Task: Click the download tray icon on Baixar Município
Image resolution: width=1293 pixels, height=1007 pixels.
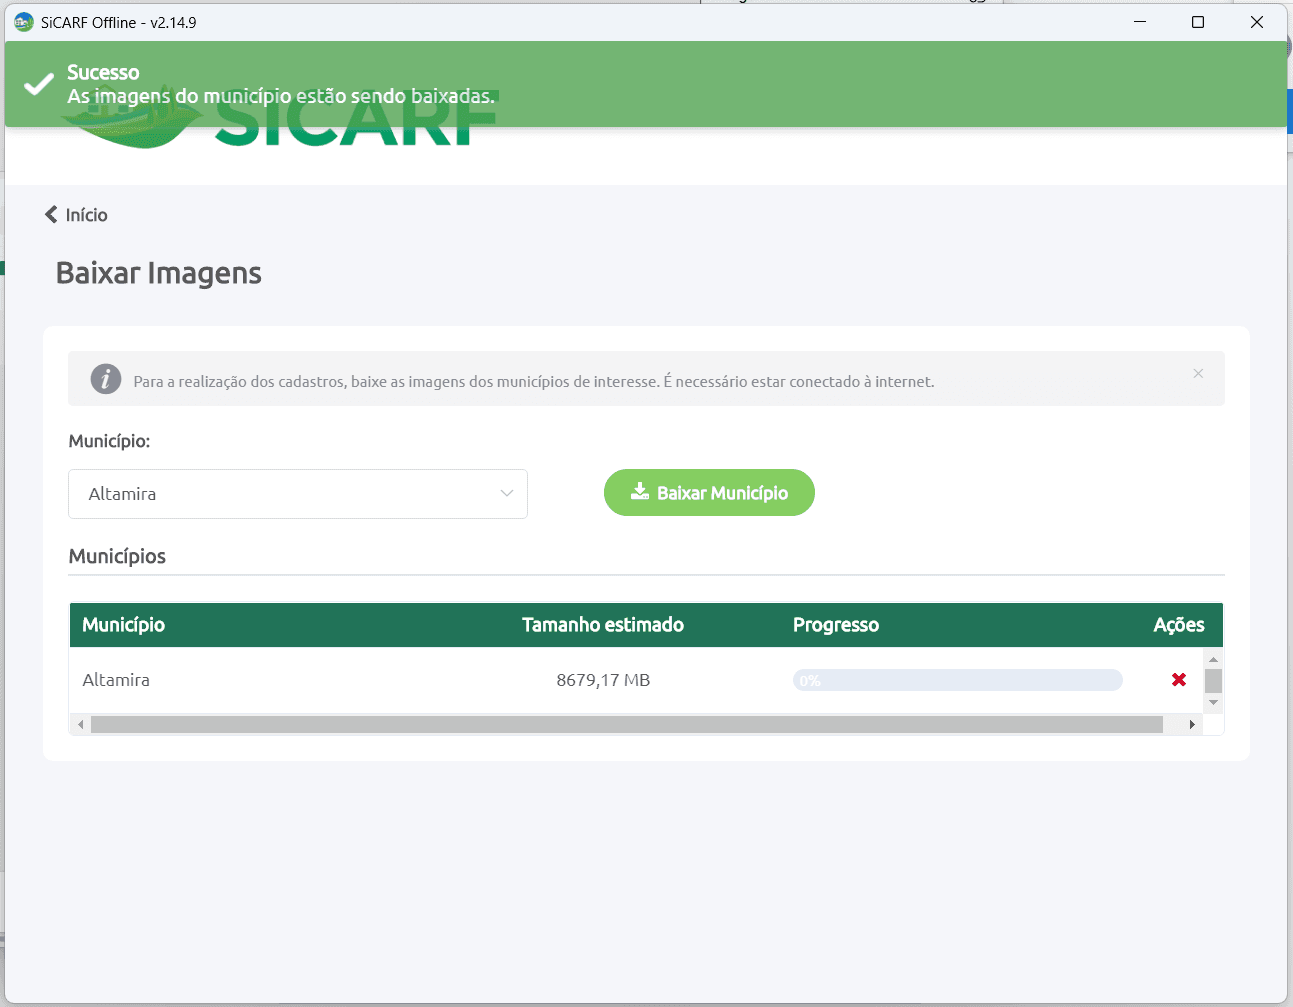Action: coord(640,491)
